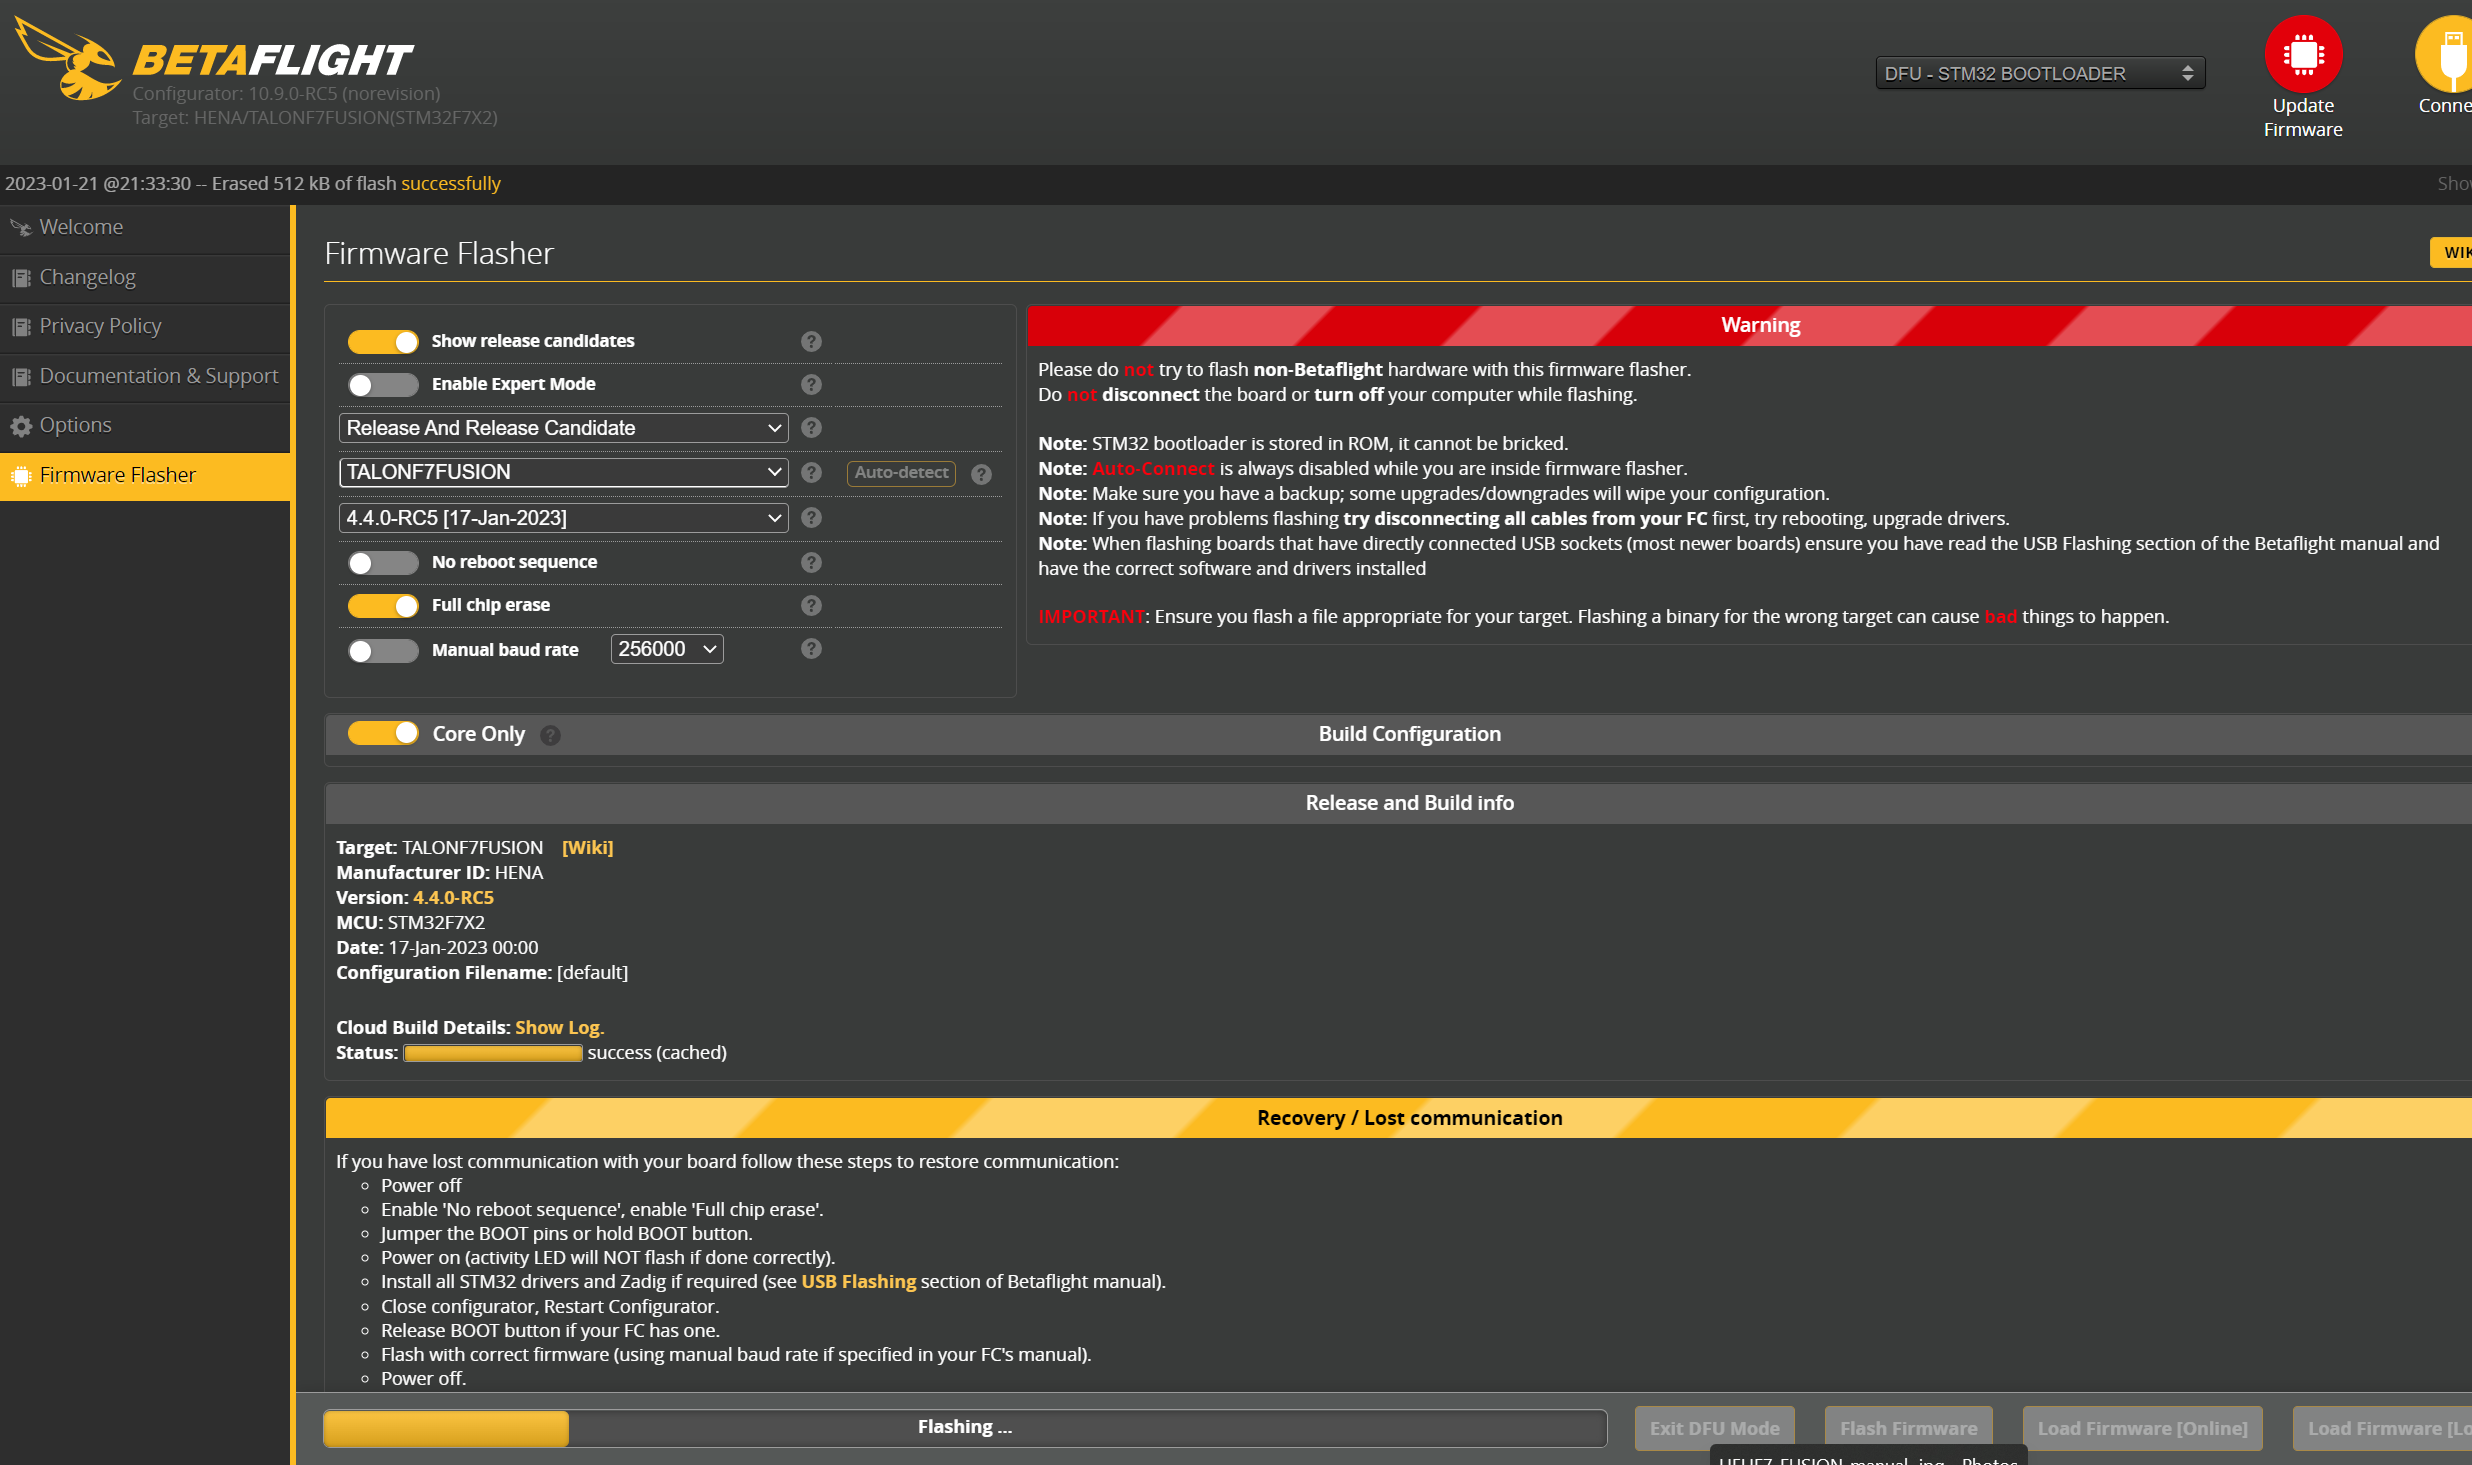Click the Firmware Flasher chip icon in sidebar
Viewport: 2472px width, 1465px height.
21,475
